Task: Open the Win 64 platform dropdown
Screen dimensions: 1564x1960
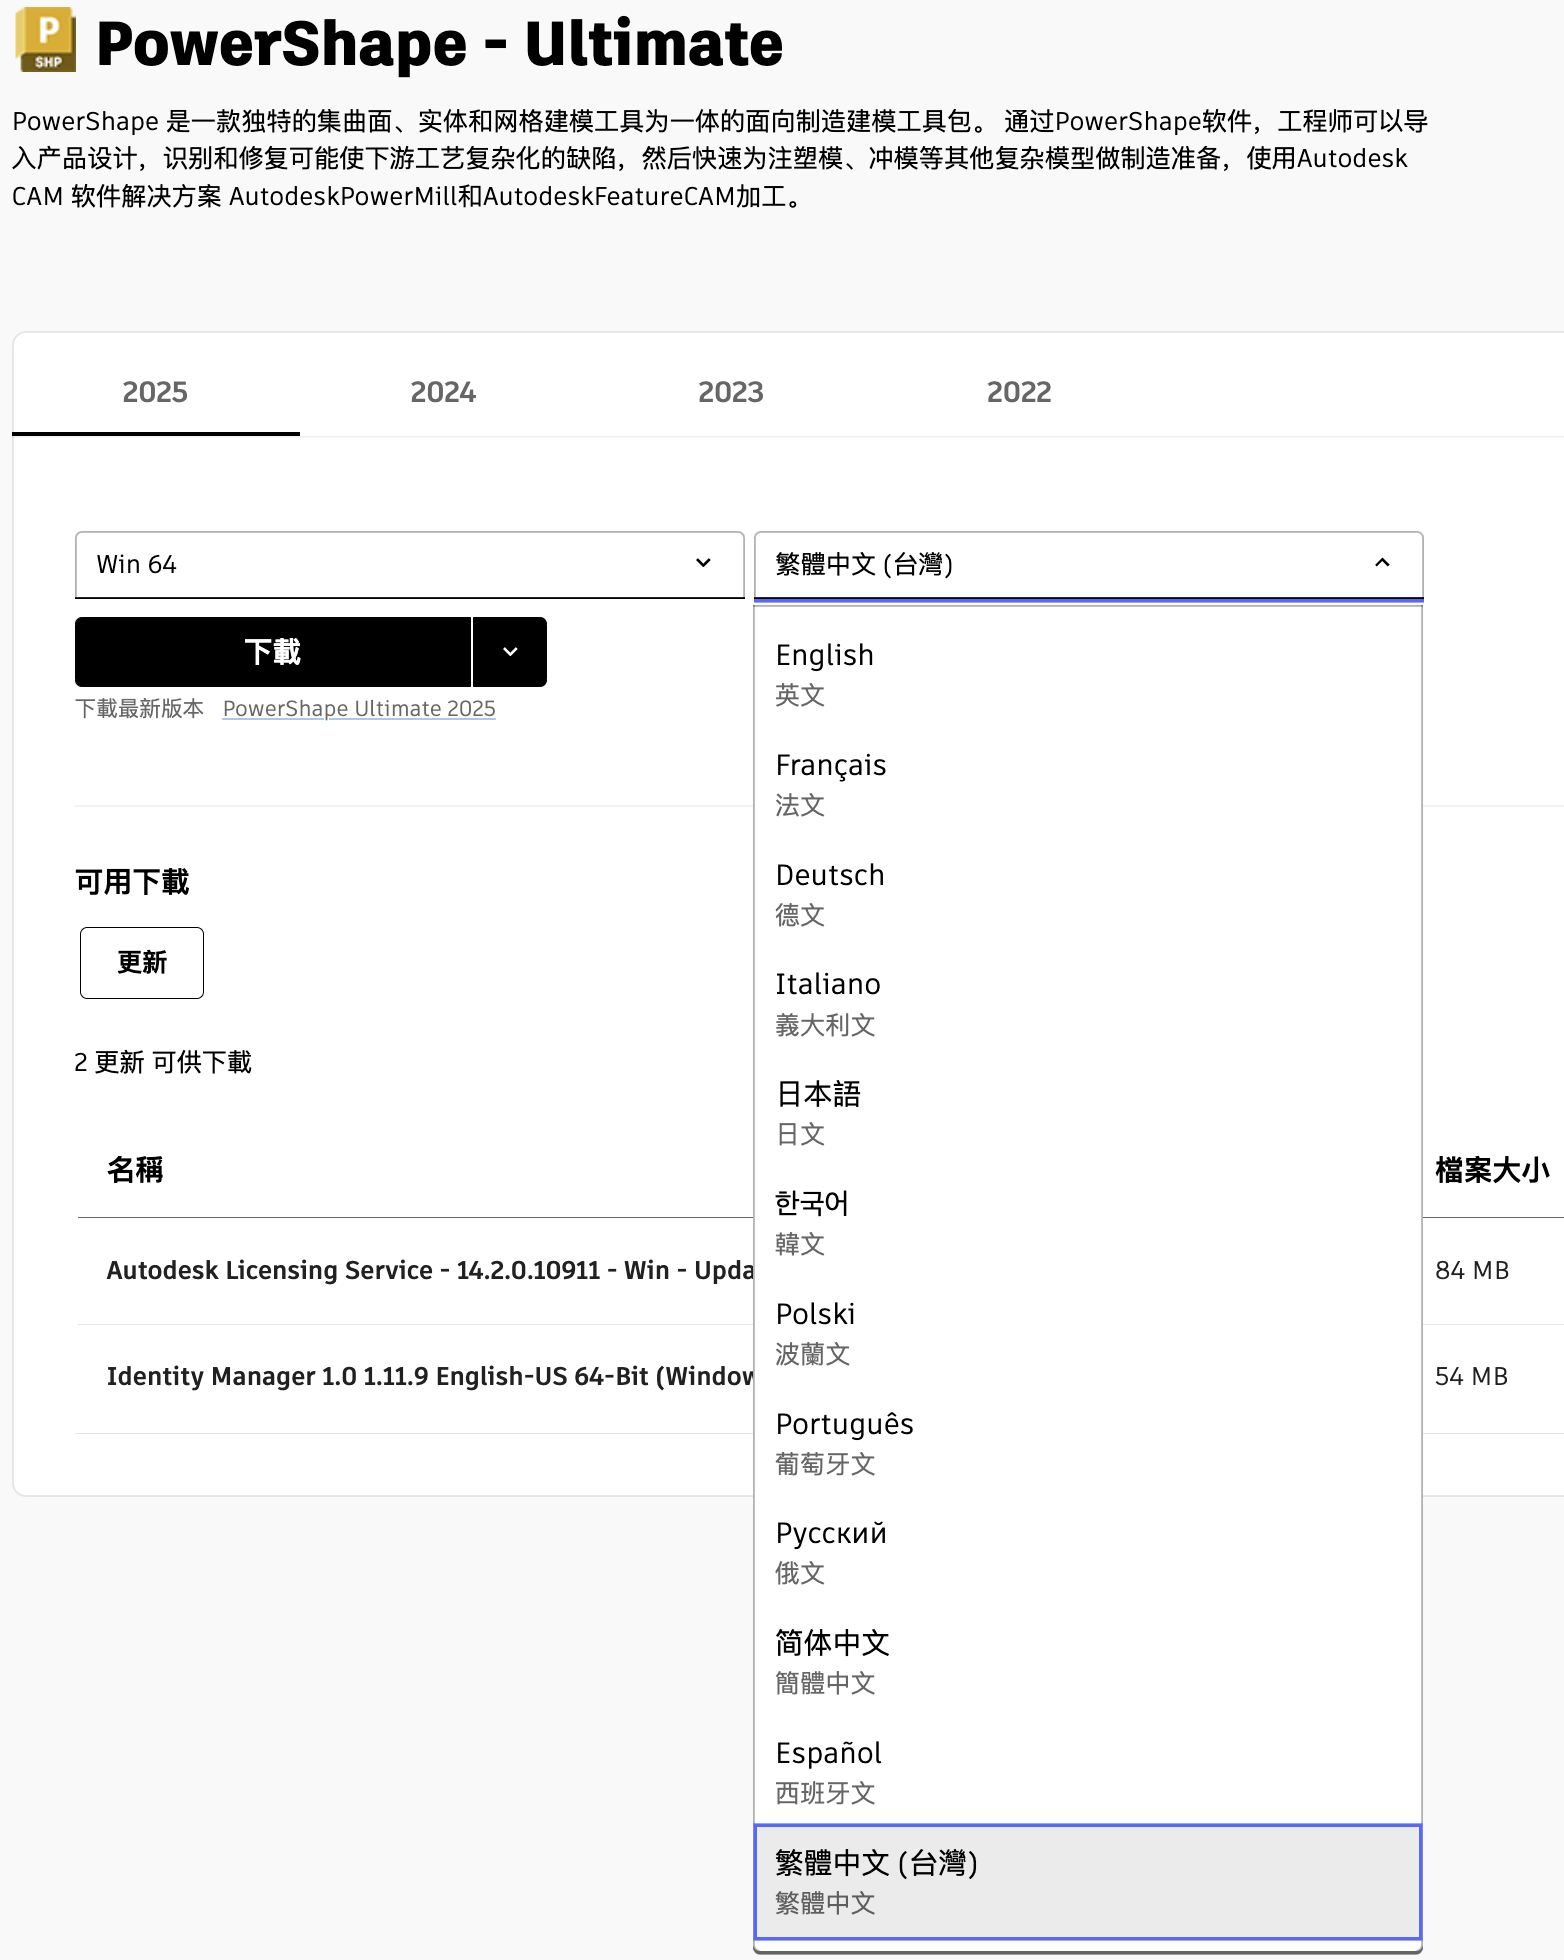Action: tap(409, 565)
